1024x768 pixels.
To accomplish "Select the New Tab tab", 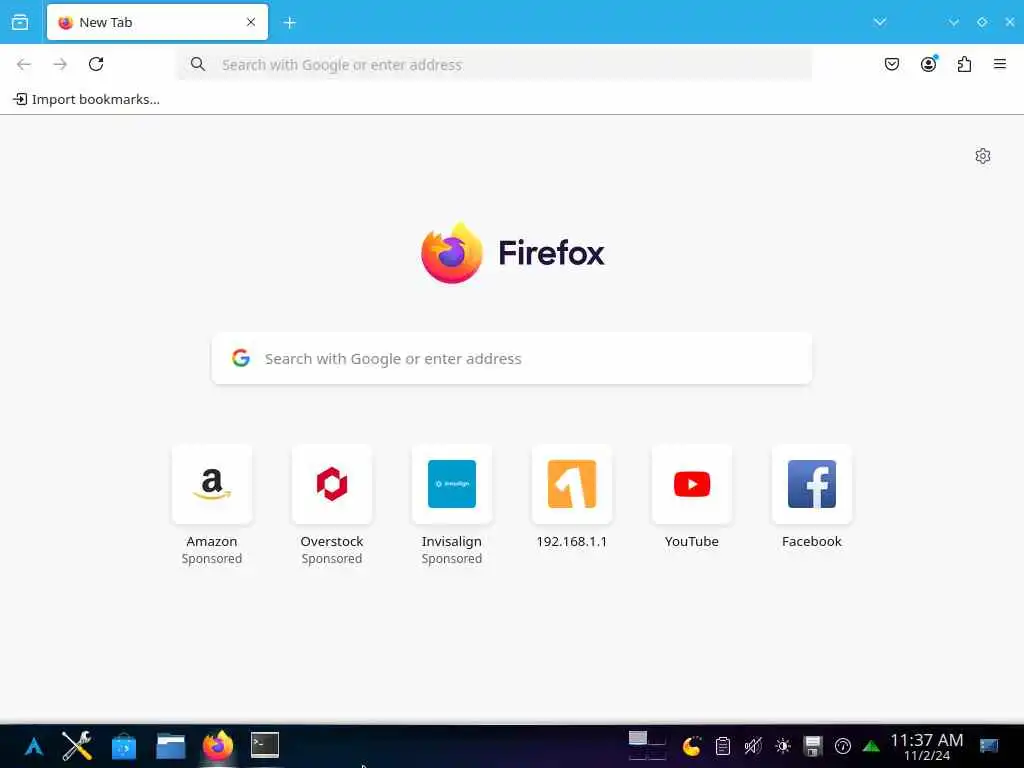I will point(157,22).
